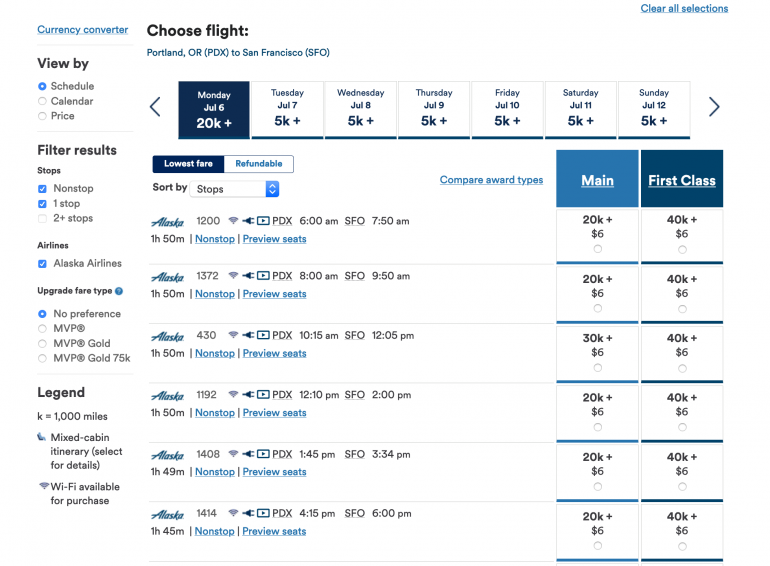Click the Upgrade fare type help icon
Image resolution: width=770 pixels, height=566 pixels.
[119, 291]
